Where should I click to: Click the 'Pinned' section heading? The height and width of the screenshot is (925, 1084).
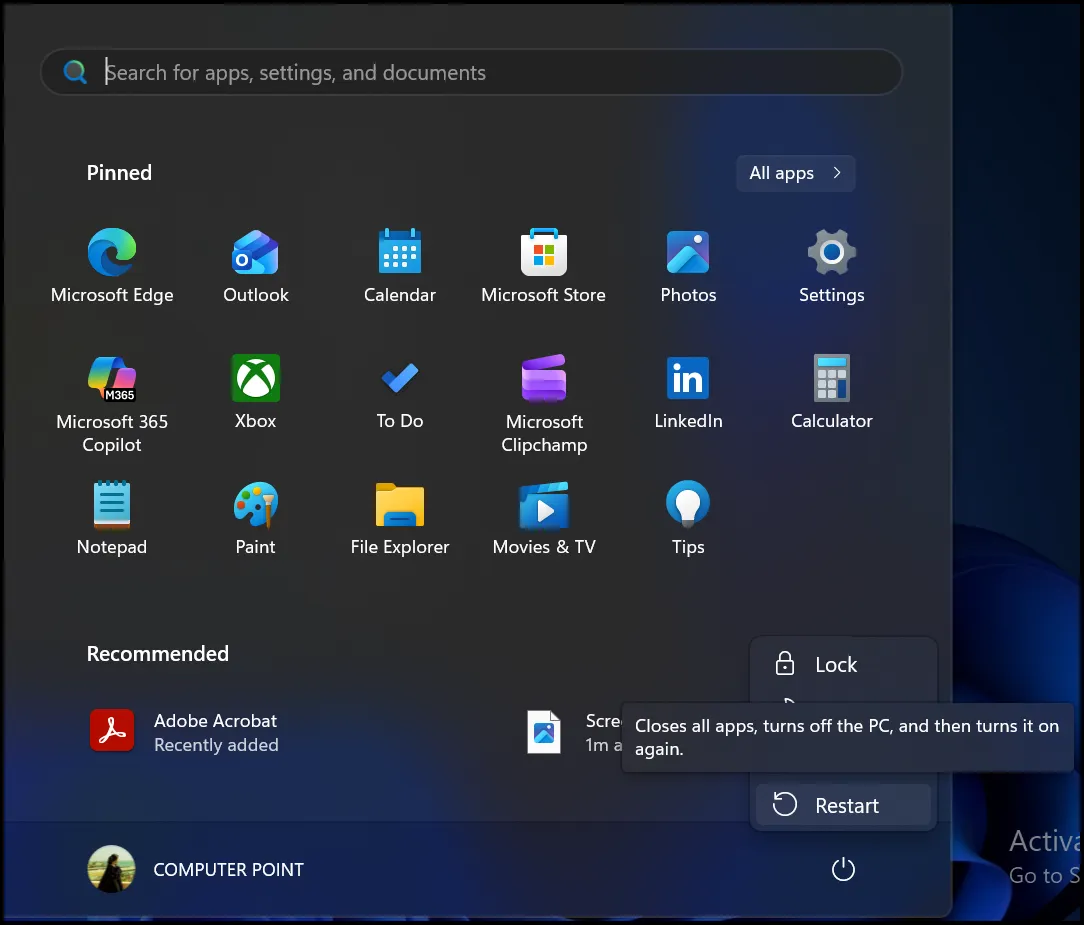point(119,173)
